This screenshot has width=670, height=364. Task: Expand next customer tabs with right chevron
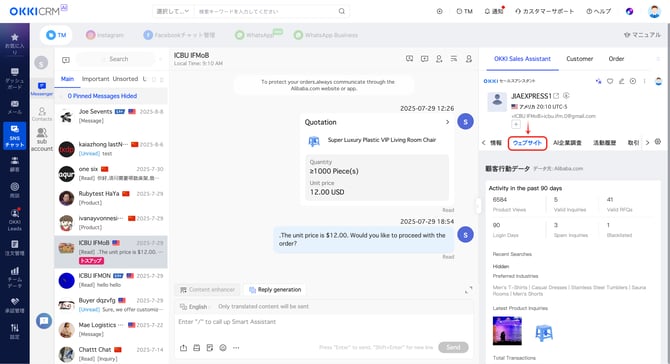[x=647, y=143]
